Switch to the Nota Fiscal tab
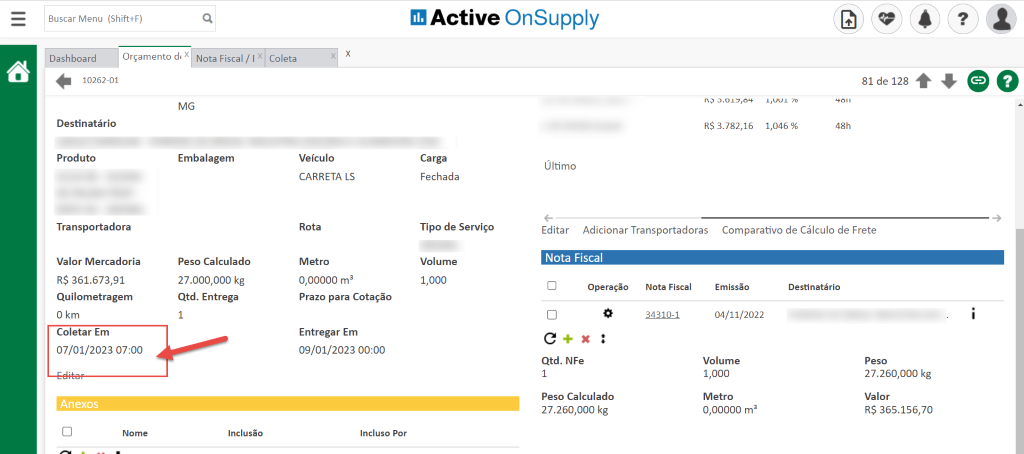1024x454 pixels. pyautogui.click(x=225, y=58)
